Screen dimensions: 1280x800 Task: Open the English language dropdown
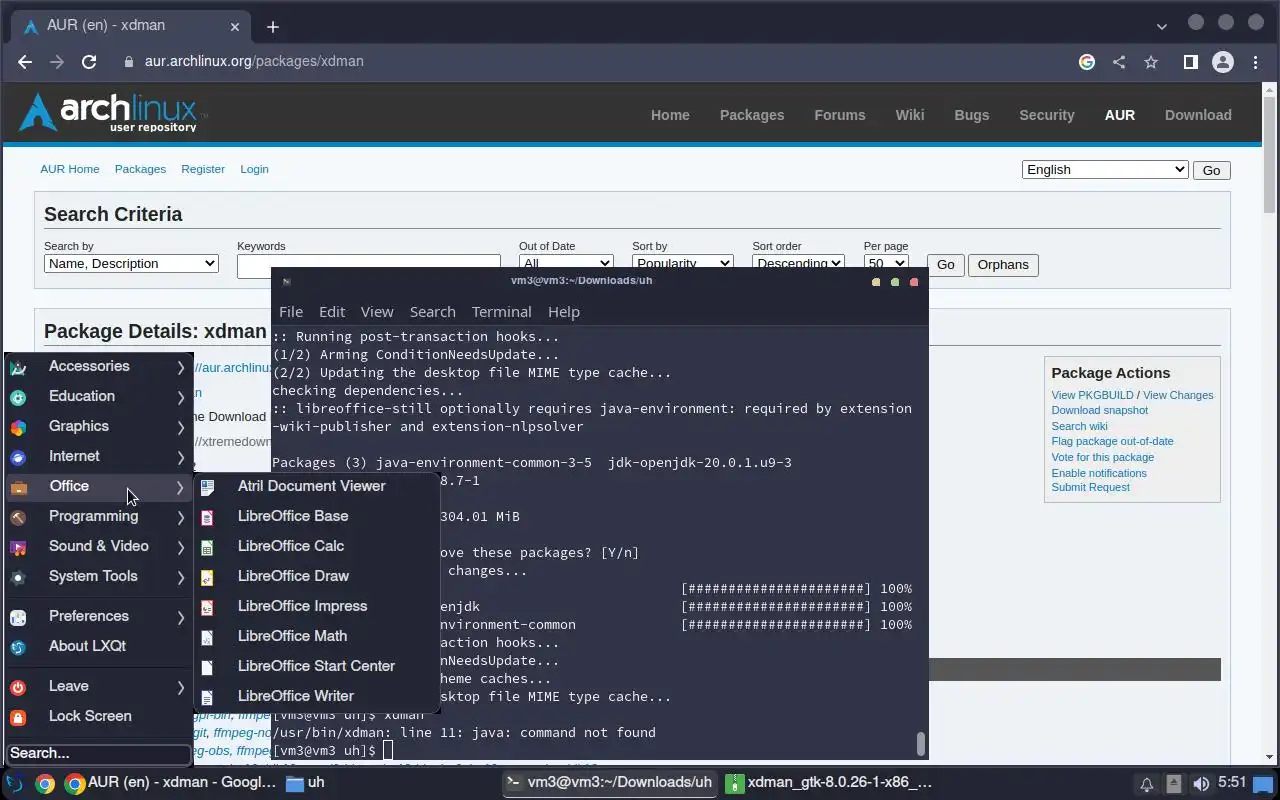point(1105,169)
